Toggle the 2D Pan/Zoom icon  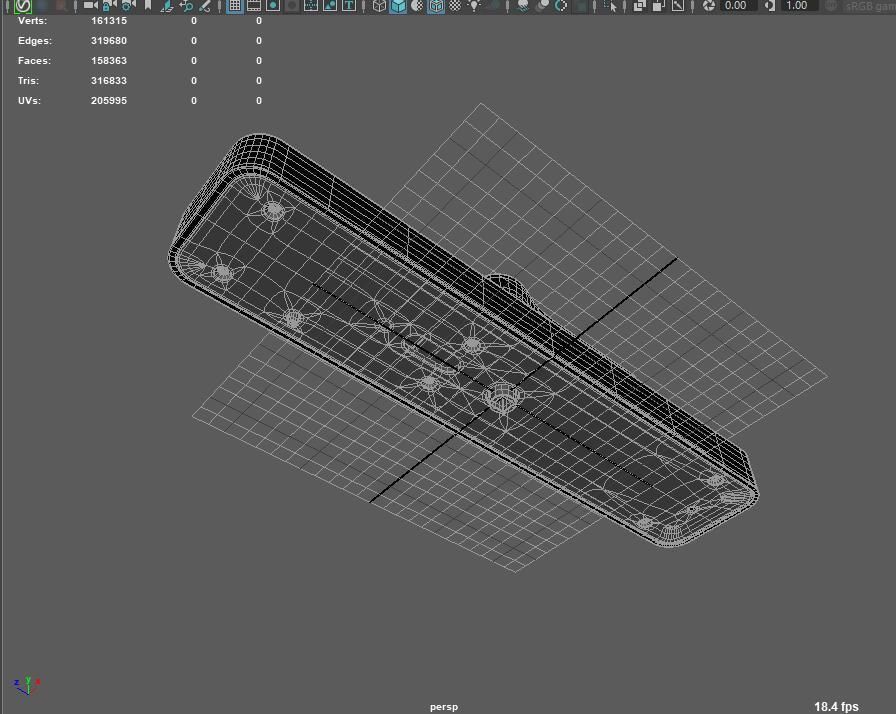(186, 6)
